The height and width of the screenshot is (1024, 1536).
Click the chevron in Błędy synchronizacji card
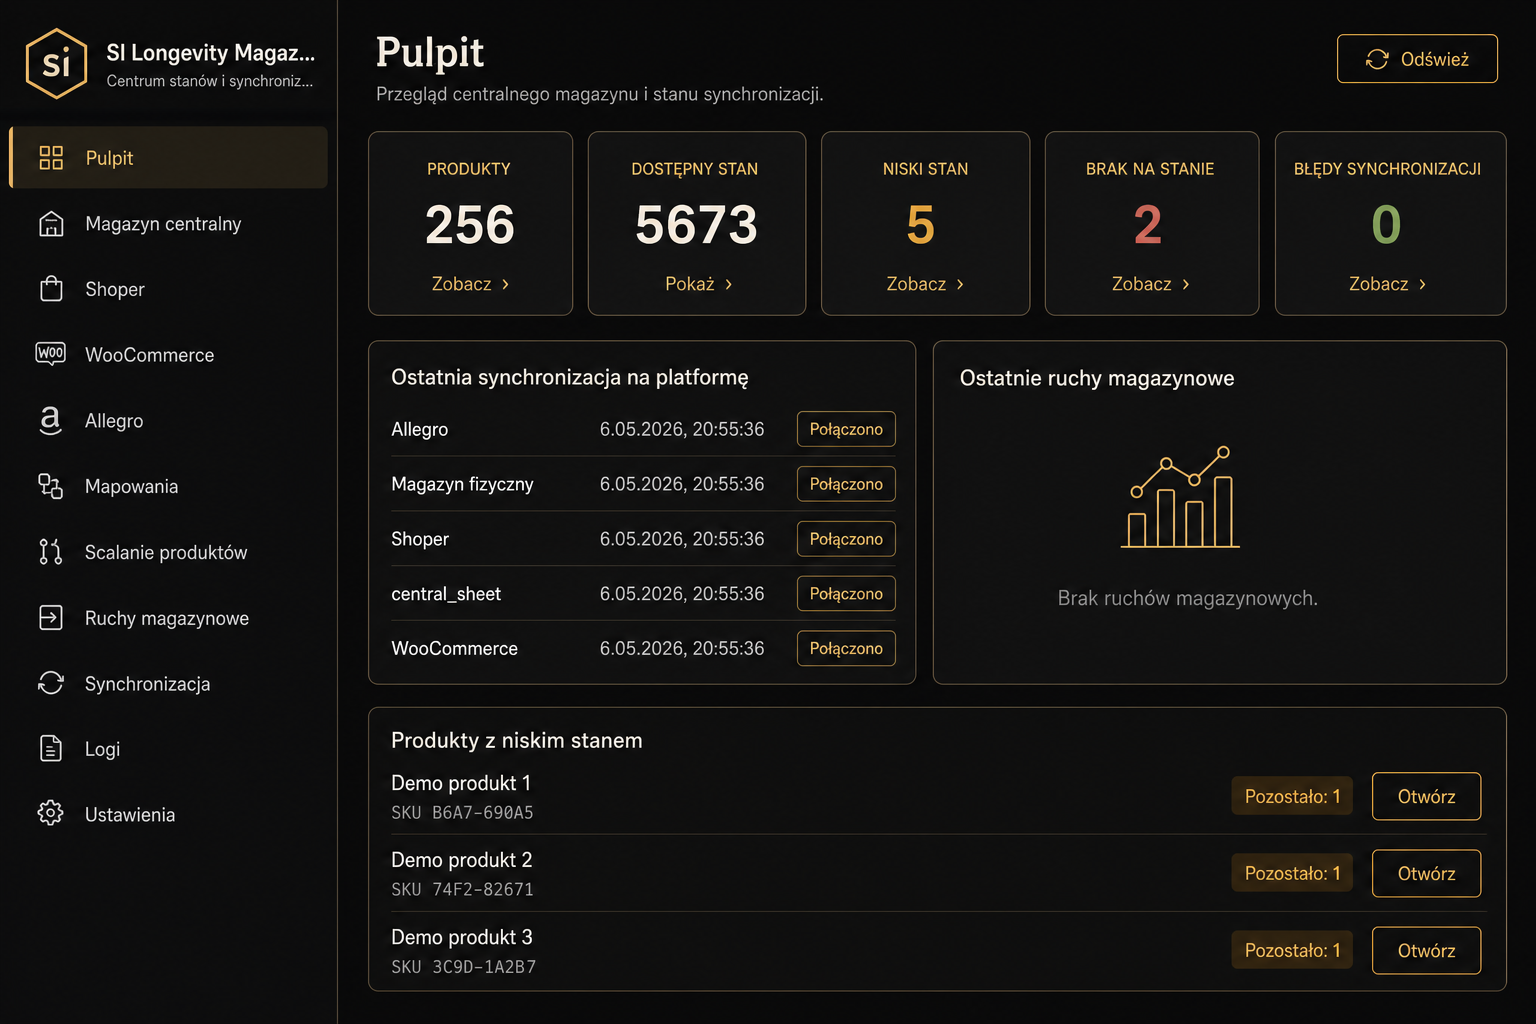click(1422, 284)
